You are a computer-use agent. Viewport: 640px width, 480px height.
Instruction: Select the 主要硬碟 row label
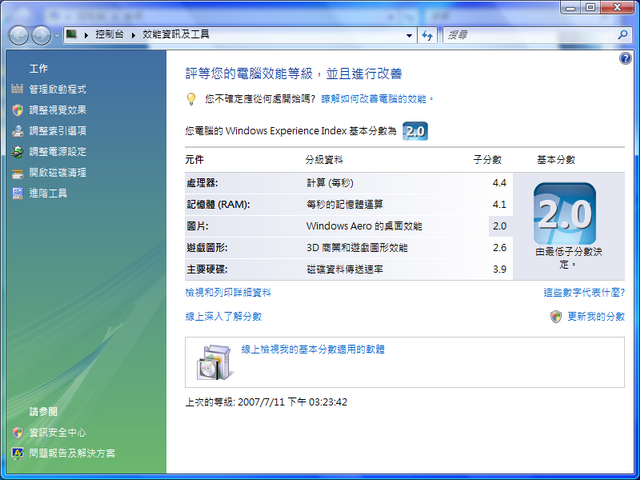click(x=207, y=269)
